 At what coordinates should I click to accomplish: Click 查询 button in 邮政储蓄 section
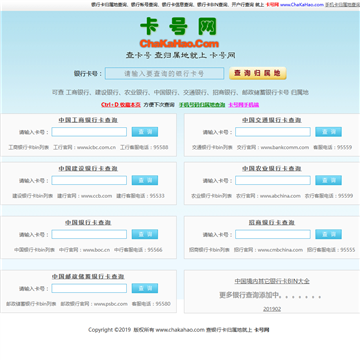[145, 289]
